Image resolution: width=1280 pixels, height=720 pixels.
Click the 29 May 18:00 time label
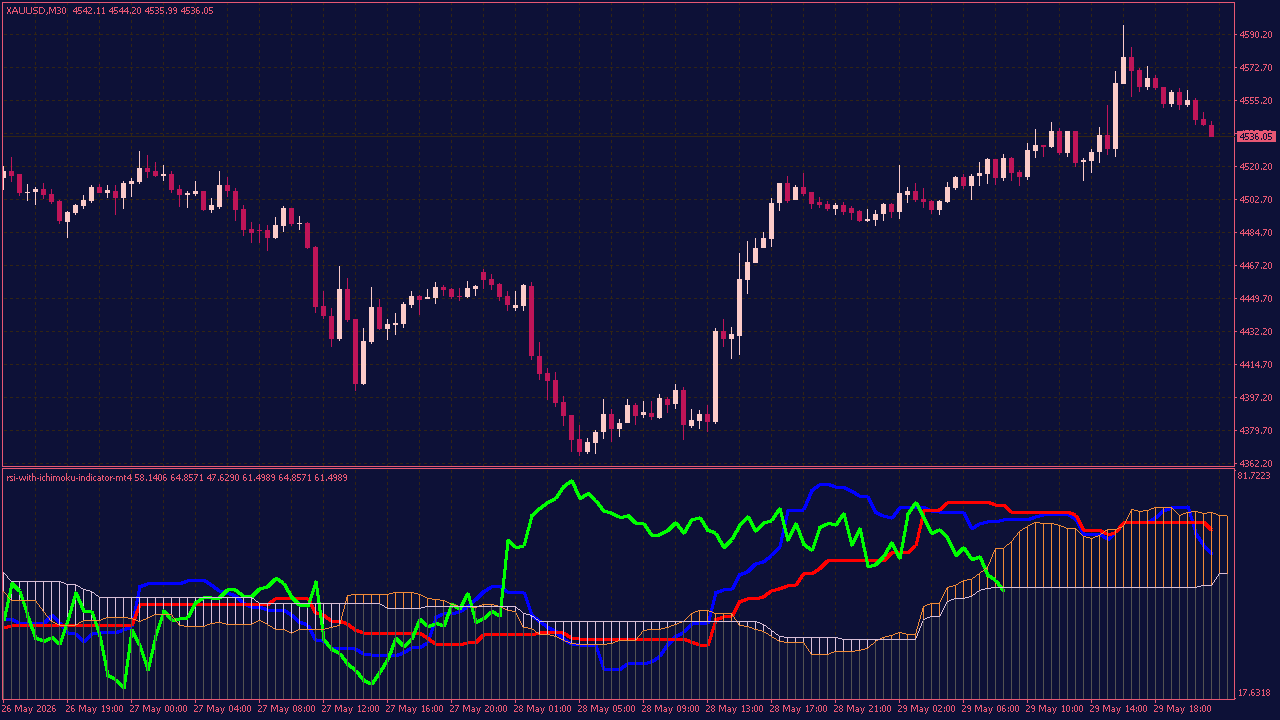point(1183,709)
